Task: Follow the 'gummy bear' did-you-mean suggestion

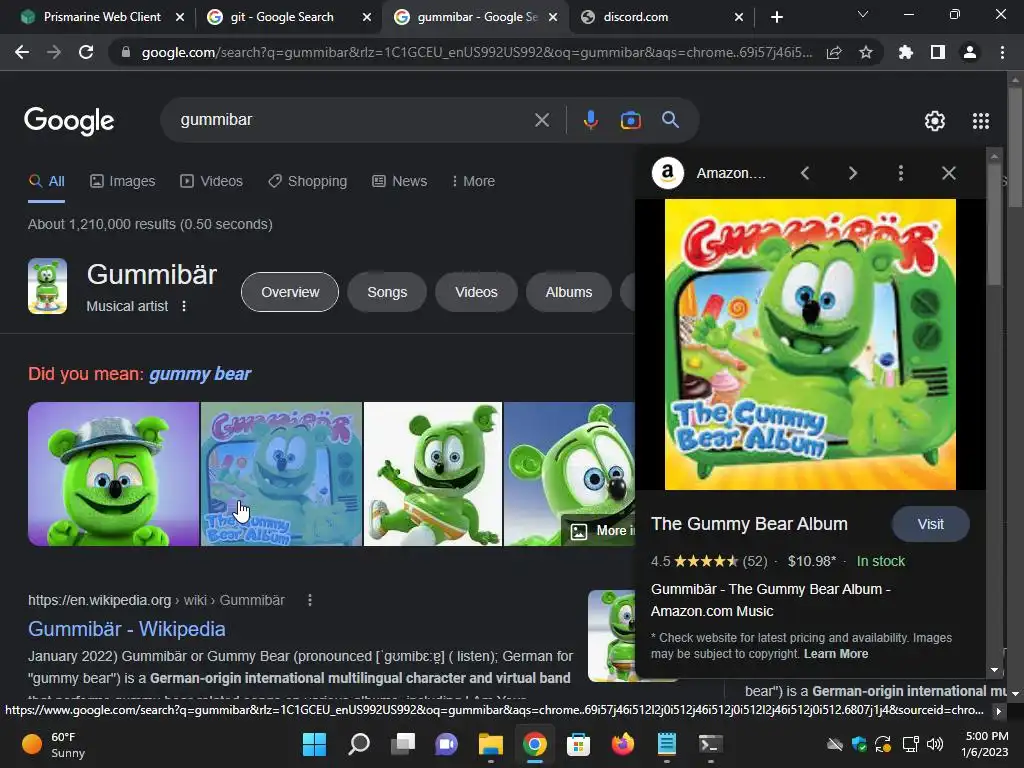Action: click(x=200, y=374)
